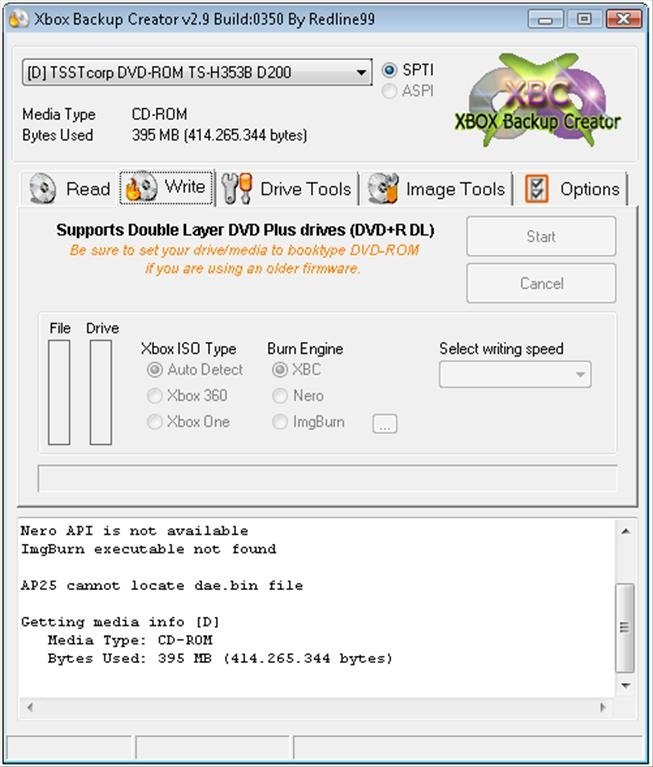Click 'Getting media info [D]' log line
The width and height of the screenshot is (653, 767).
click(120, 622)
